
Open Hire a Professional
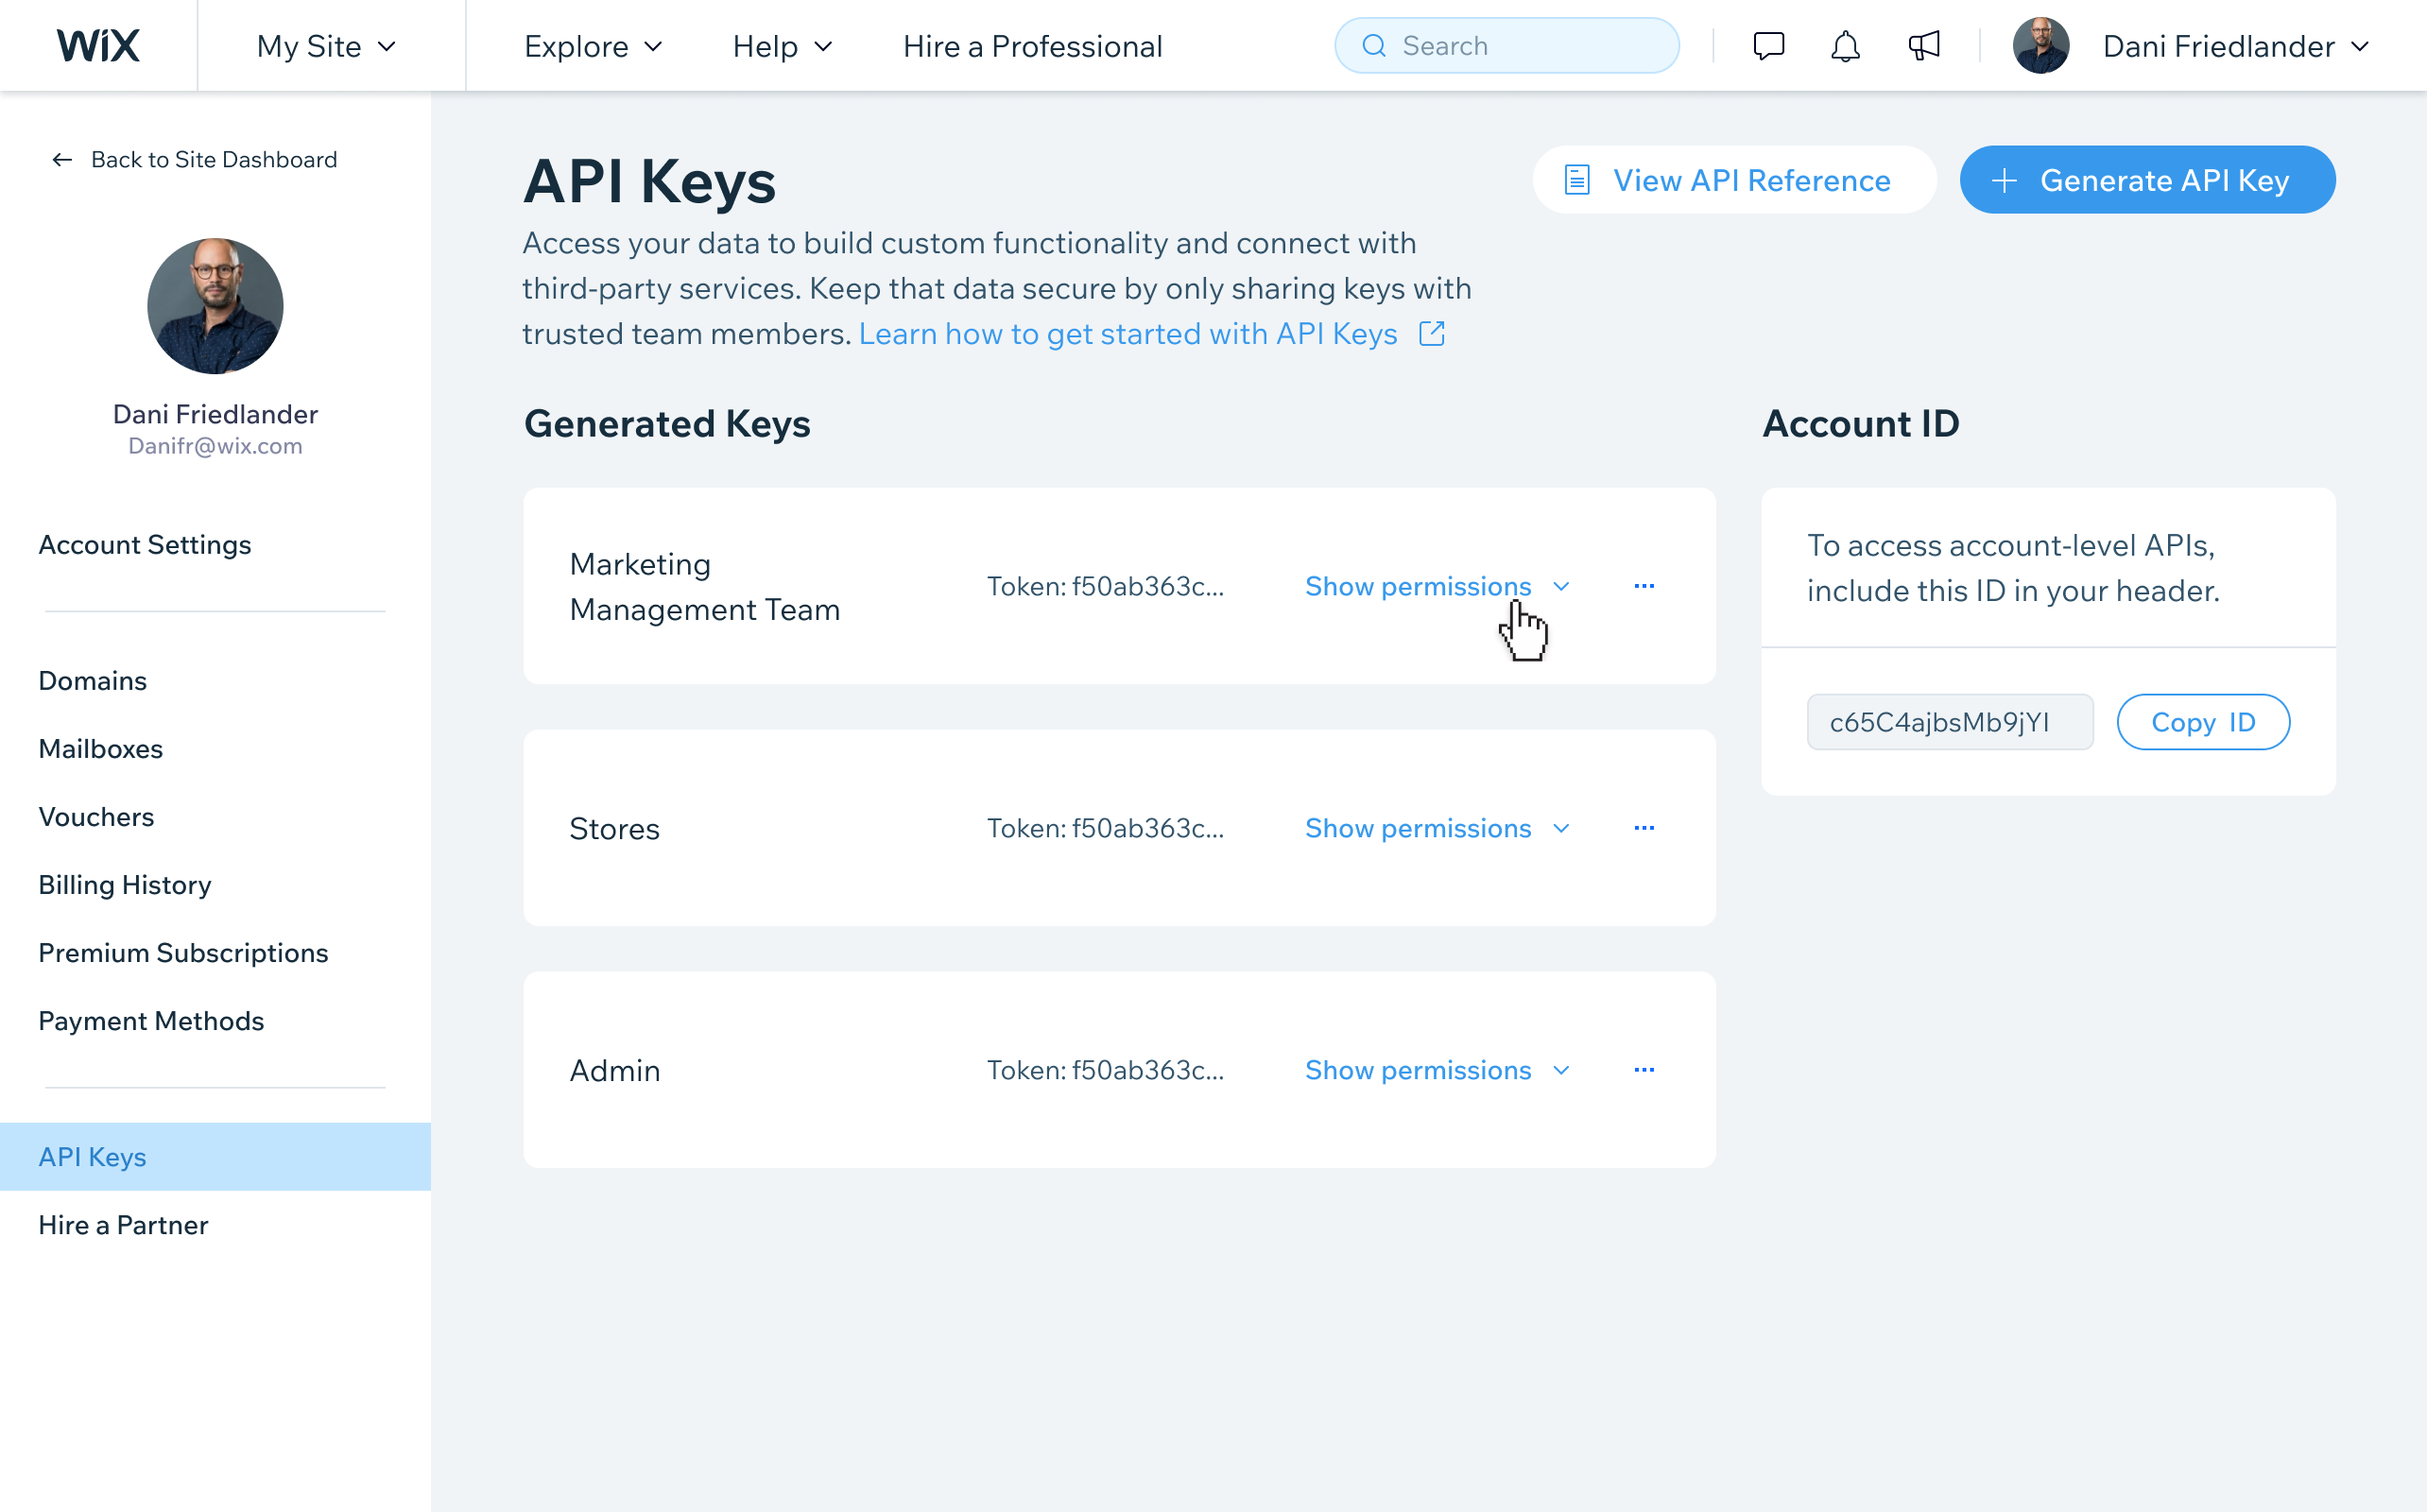click(x=1033, y=46)
